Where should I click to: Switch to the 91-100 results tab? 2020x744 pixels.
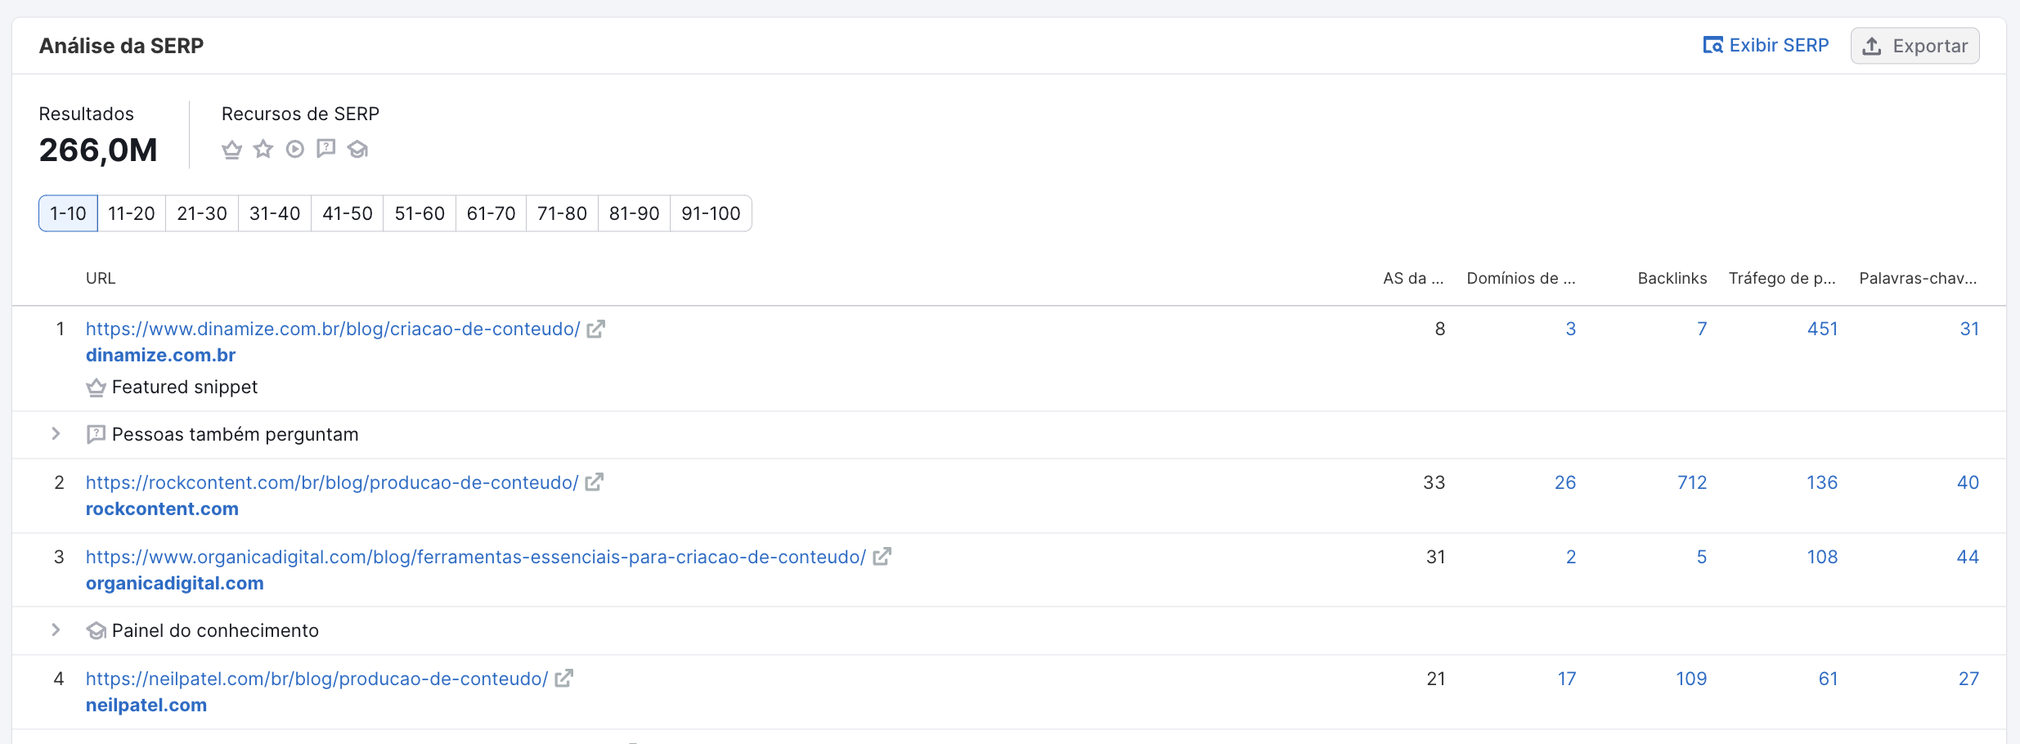point(711,213)
